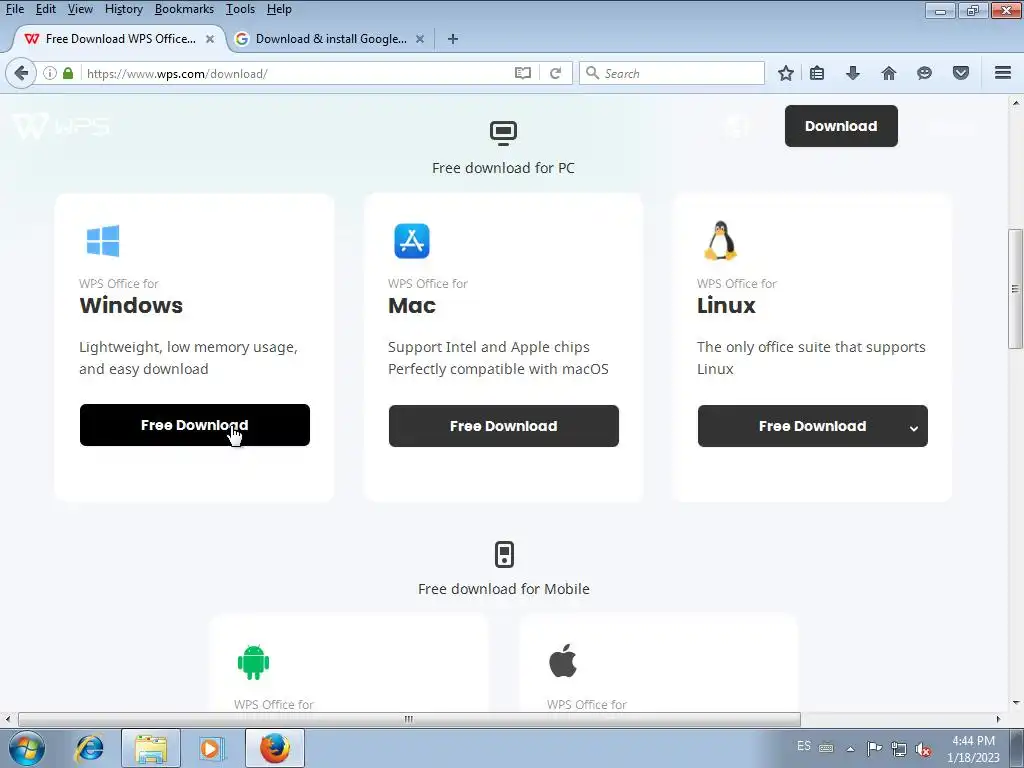Click the header Download button
The width and height of the screenshot is (1024, 768).
coord(841,126)
